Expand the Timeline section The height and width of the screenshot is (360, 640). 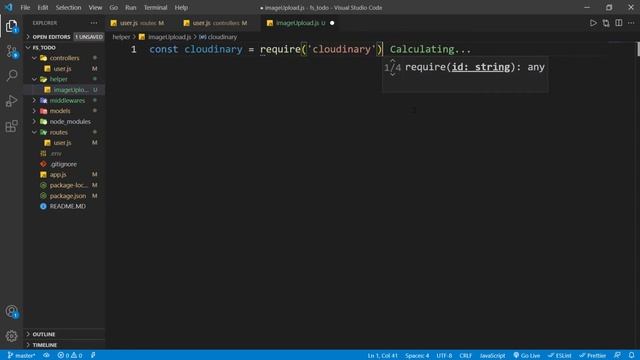(64, 345)
